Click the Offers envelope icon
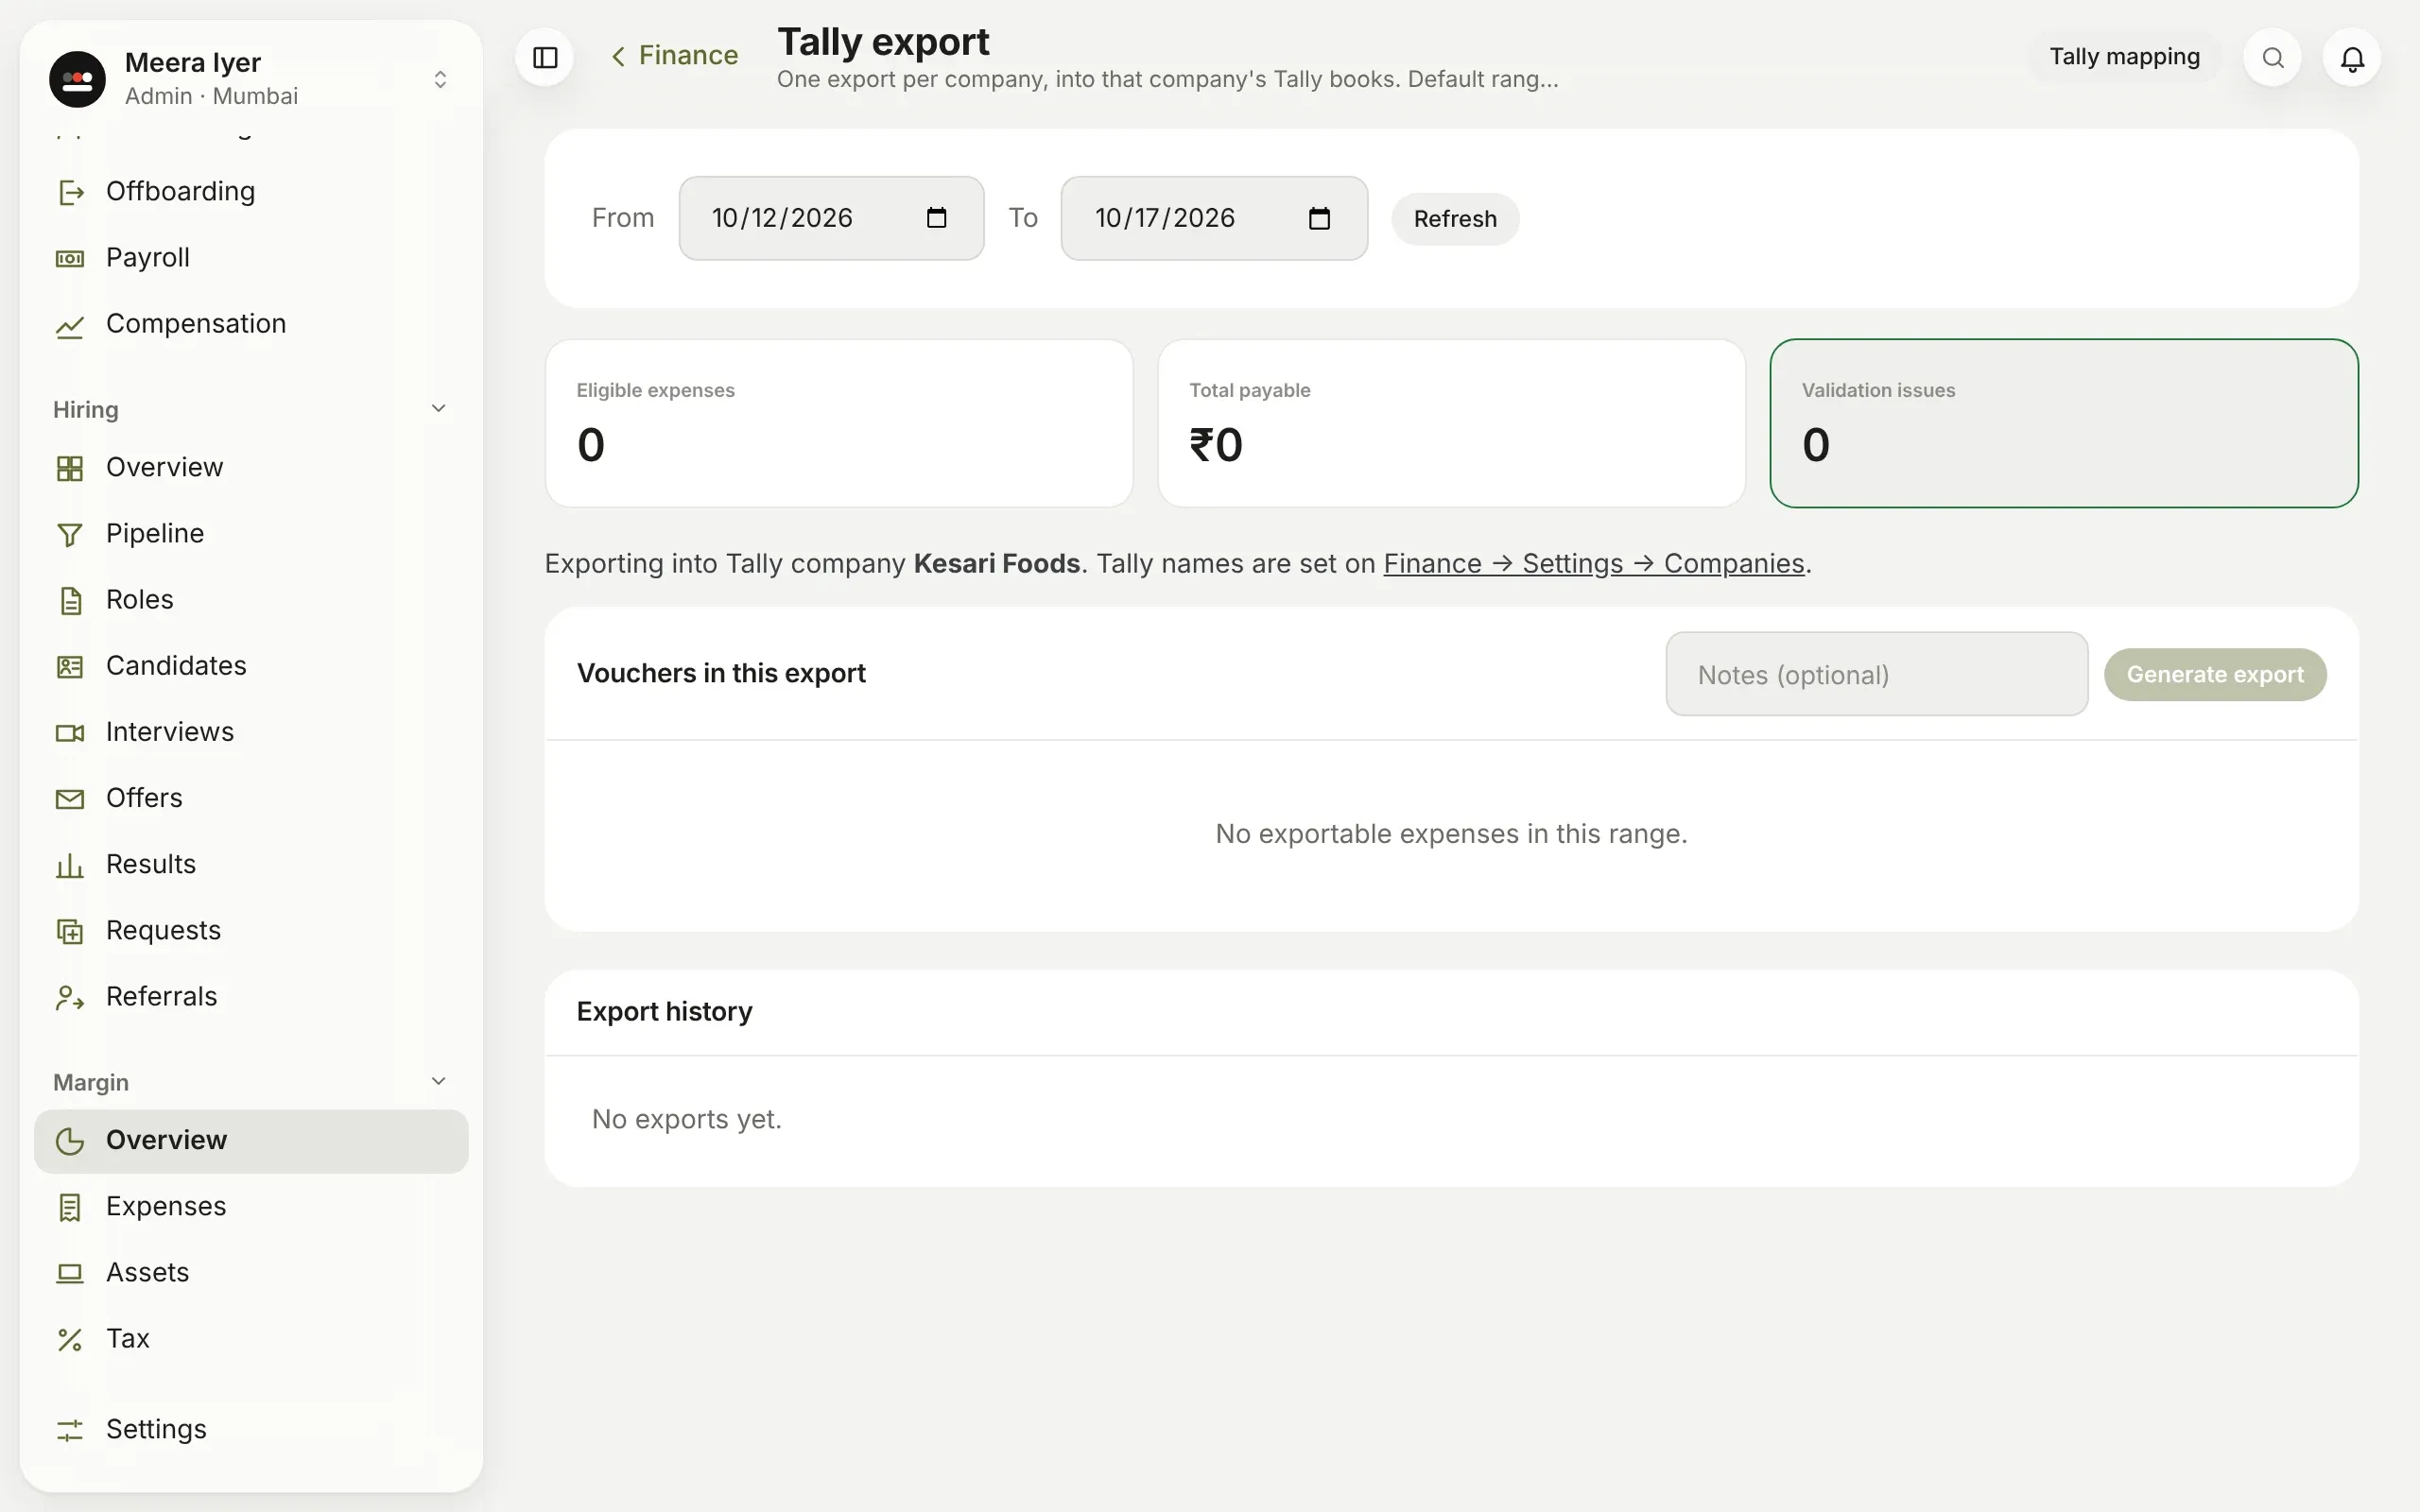The height and width of the screenshot is (1512, 2420). 70,798
